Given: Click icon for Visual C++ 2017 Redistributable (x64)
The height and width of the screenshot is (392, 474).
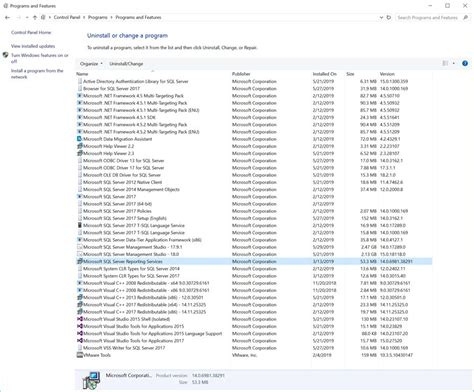Looking at the screenshot, I should click(79, 305).
